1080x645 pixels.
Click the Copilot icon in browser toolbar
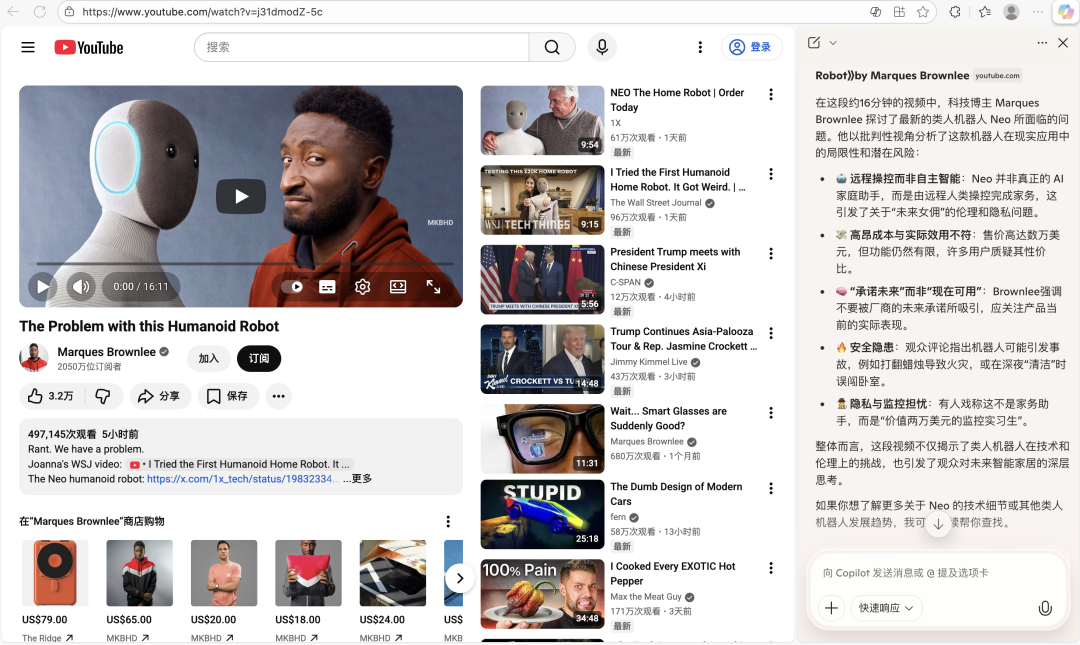click(x=1065, y=12)
